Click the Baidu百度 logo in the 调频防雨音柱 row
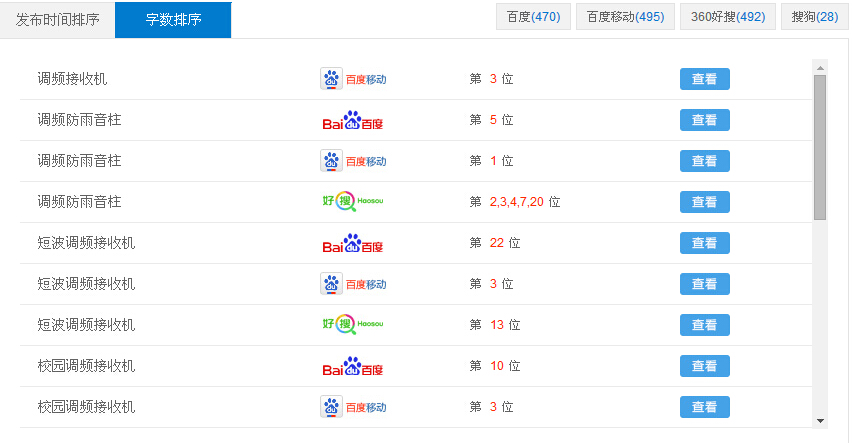852x443 pixels. pyautogui.click(x=353, y=120)
